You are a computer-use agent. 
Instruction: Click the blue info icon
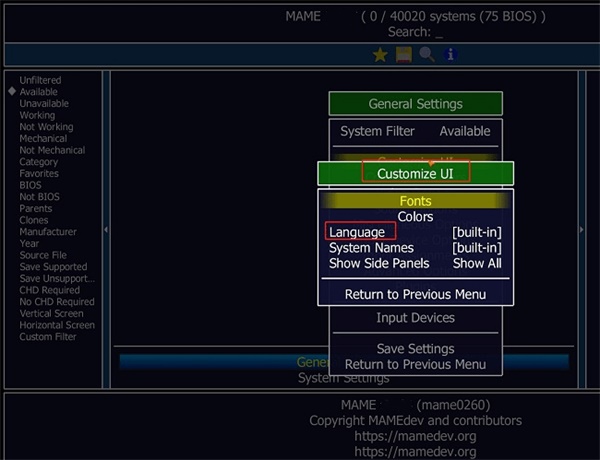point(450,55)
